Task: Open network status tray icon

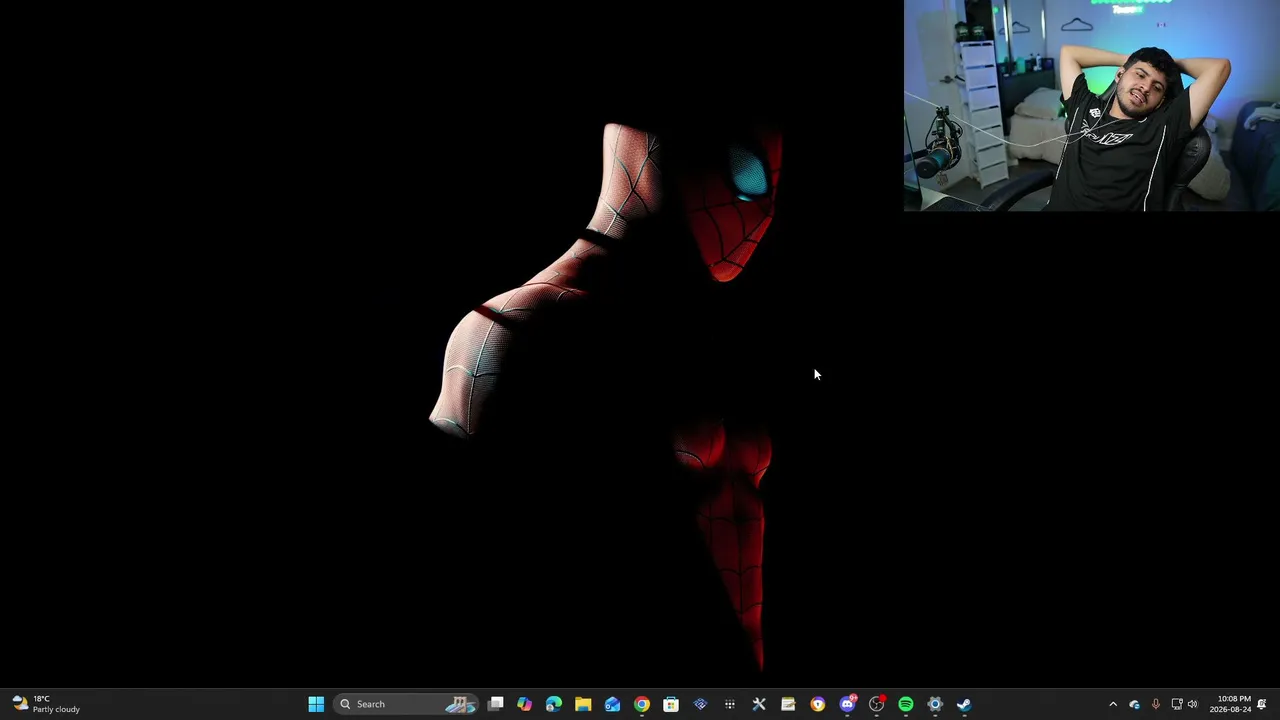Action: coord(1177,704)
